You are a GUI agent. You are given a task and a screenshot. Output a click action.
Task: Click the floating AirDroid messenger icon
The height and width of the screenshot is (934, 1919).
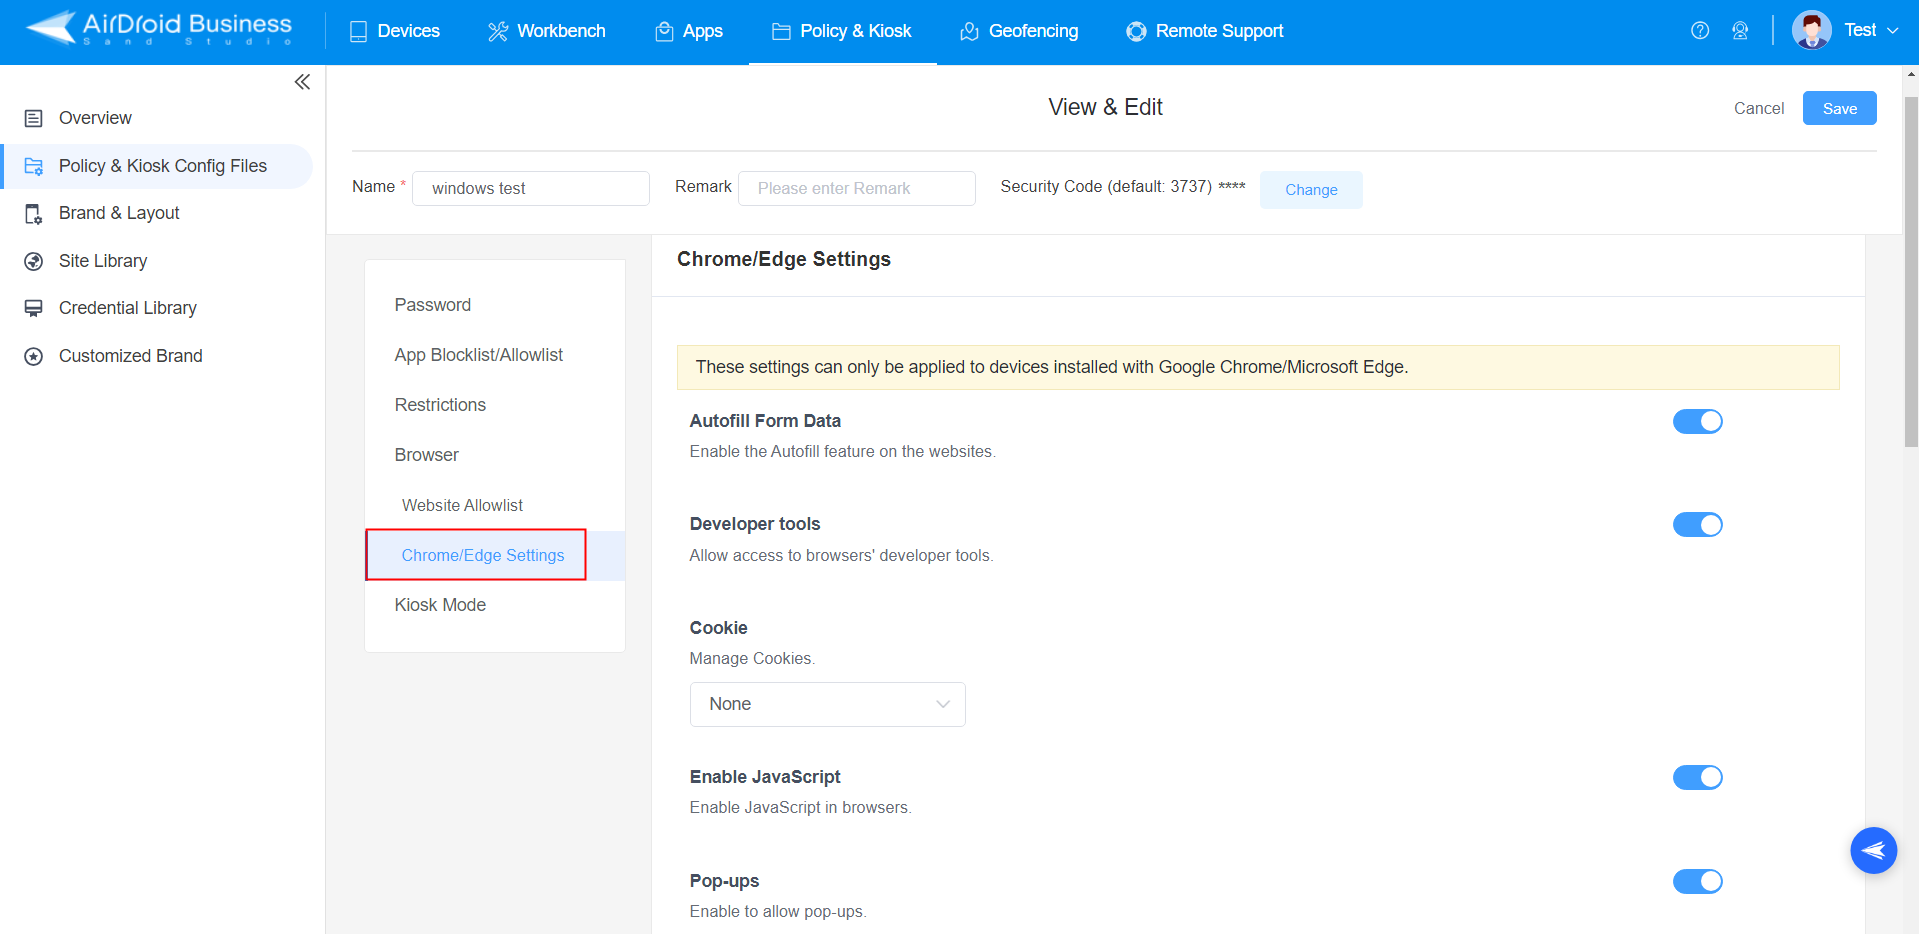(1873, 850)
